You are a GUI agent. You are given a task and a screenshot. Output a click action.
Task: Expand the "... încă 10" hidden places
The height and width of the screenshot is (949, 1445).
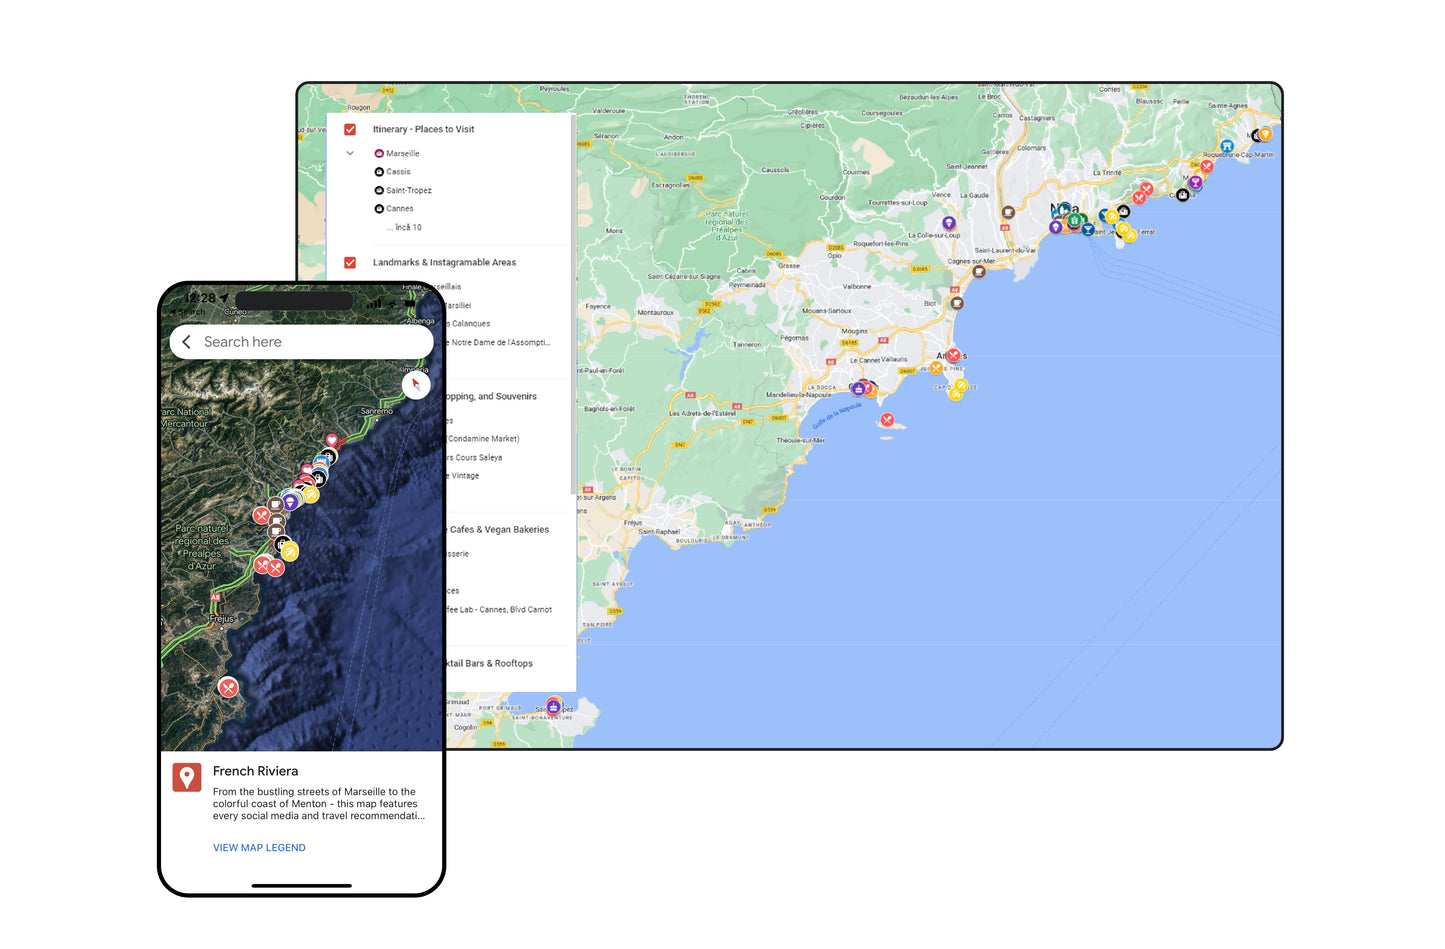403,227
